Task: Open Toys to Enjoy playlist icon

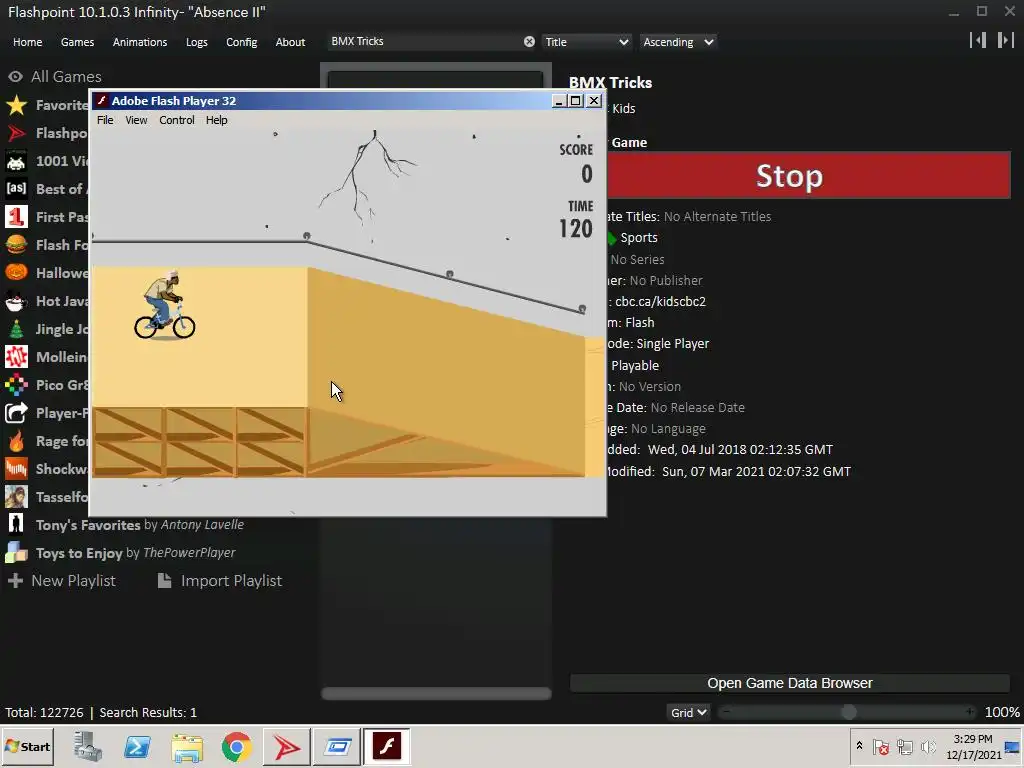Action: click(16, 553)
